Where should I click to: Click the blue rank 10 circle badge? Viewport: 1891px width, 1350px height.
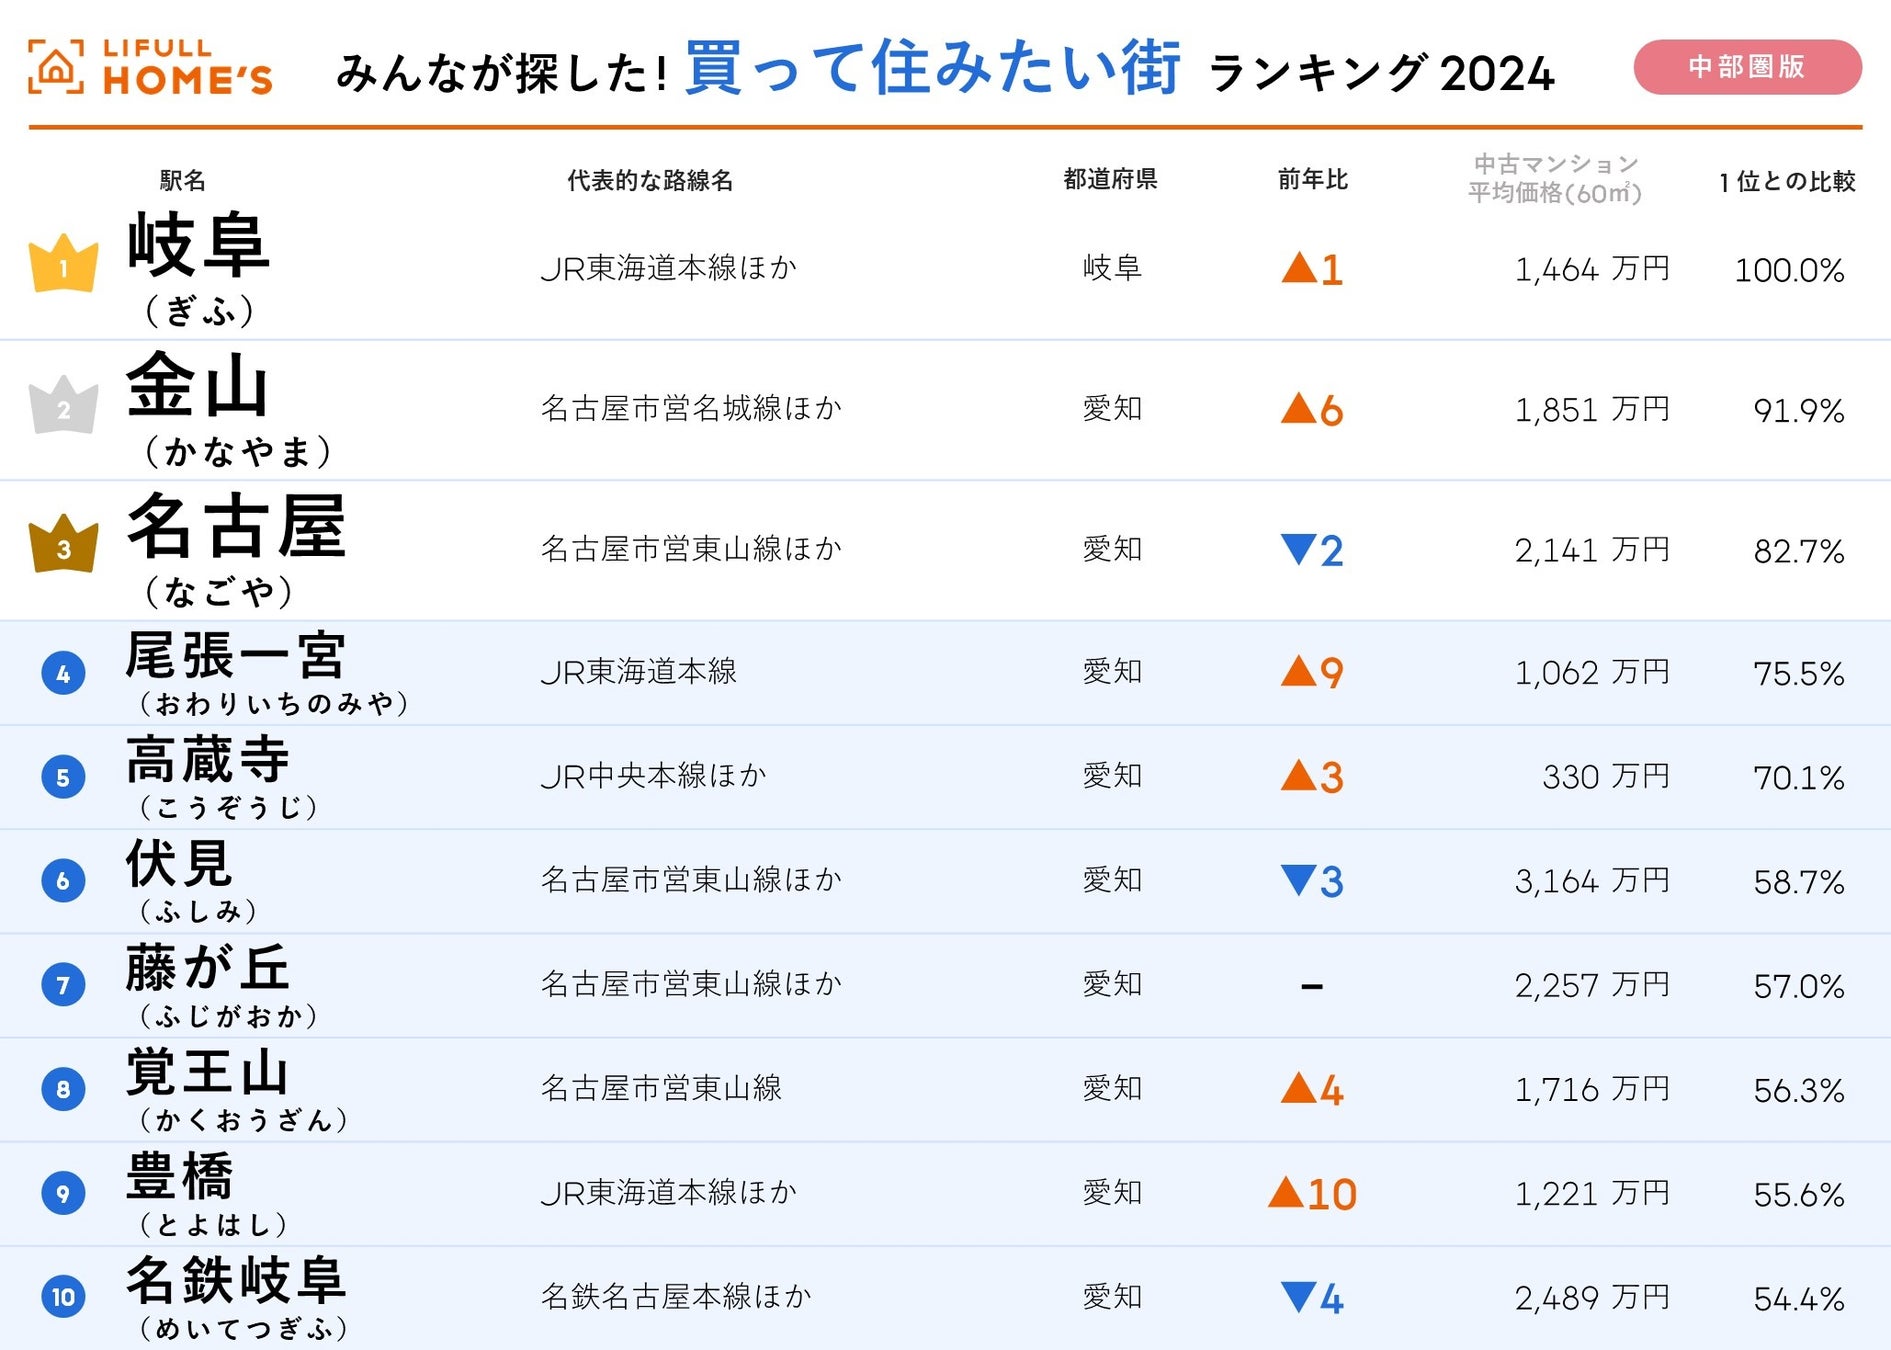63,1297
